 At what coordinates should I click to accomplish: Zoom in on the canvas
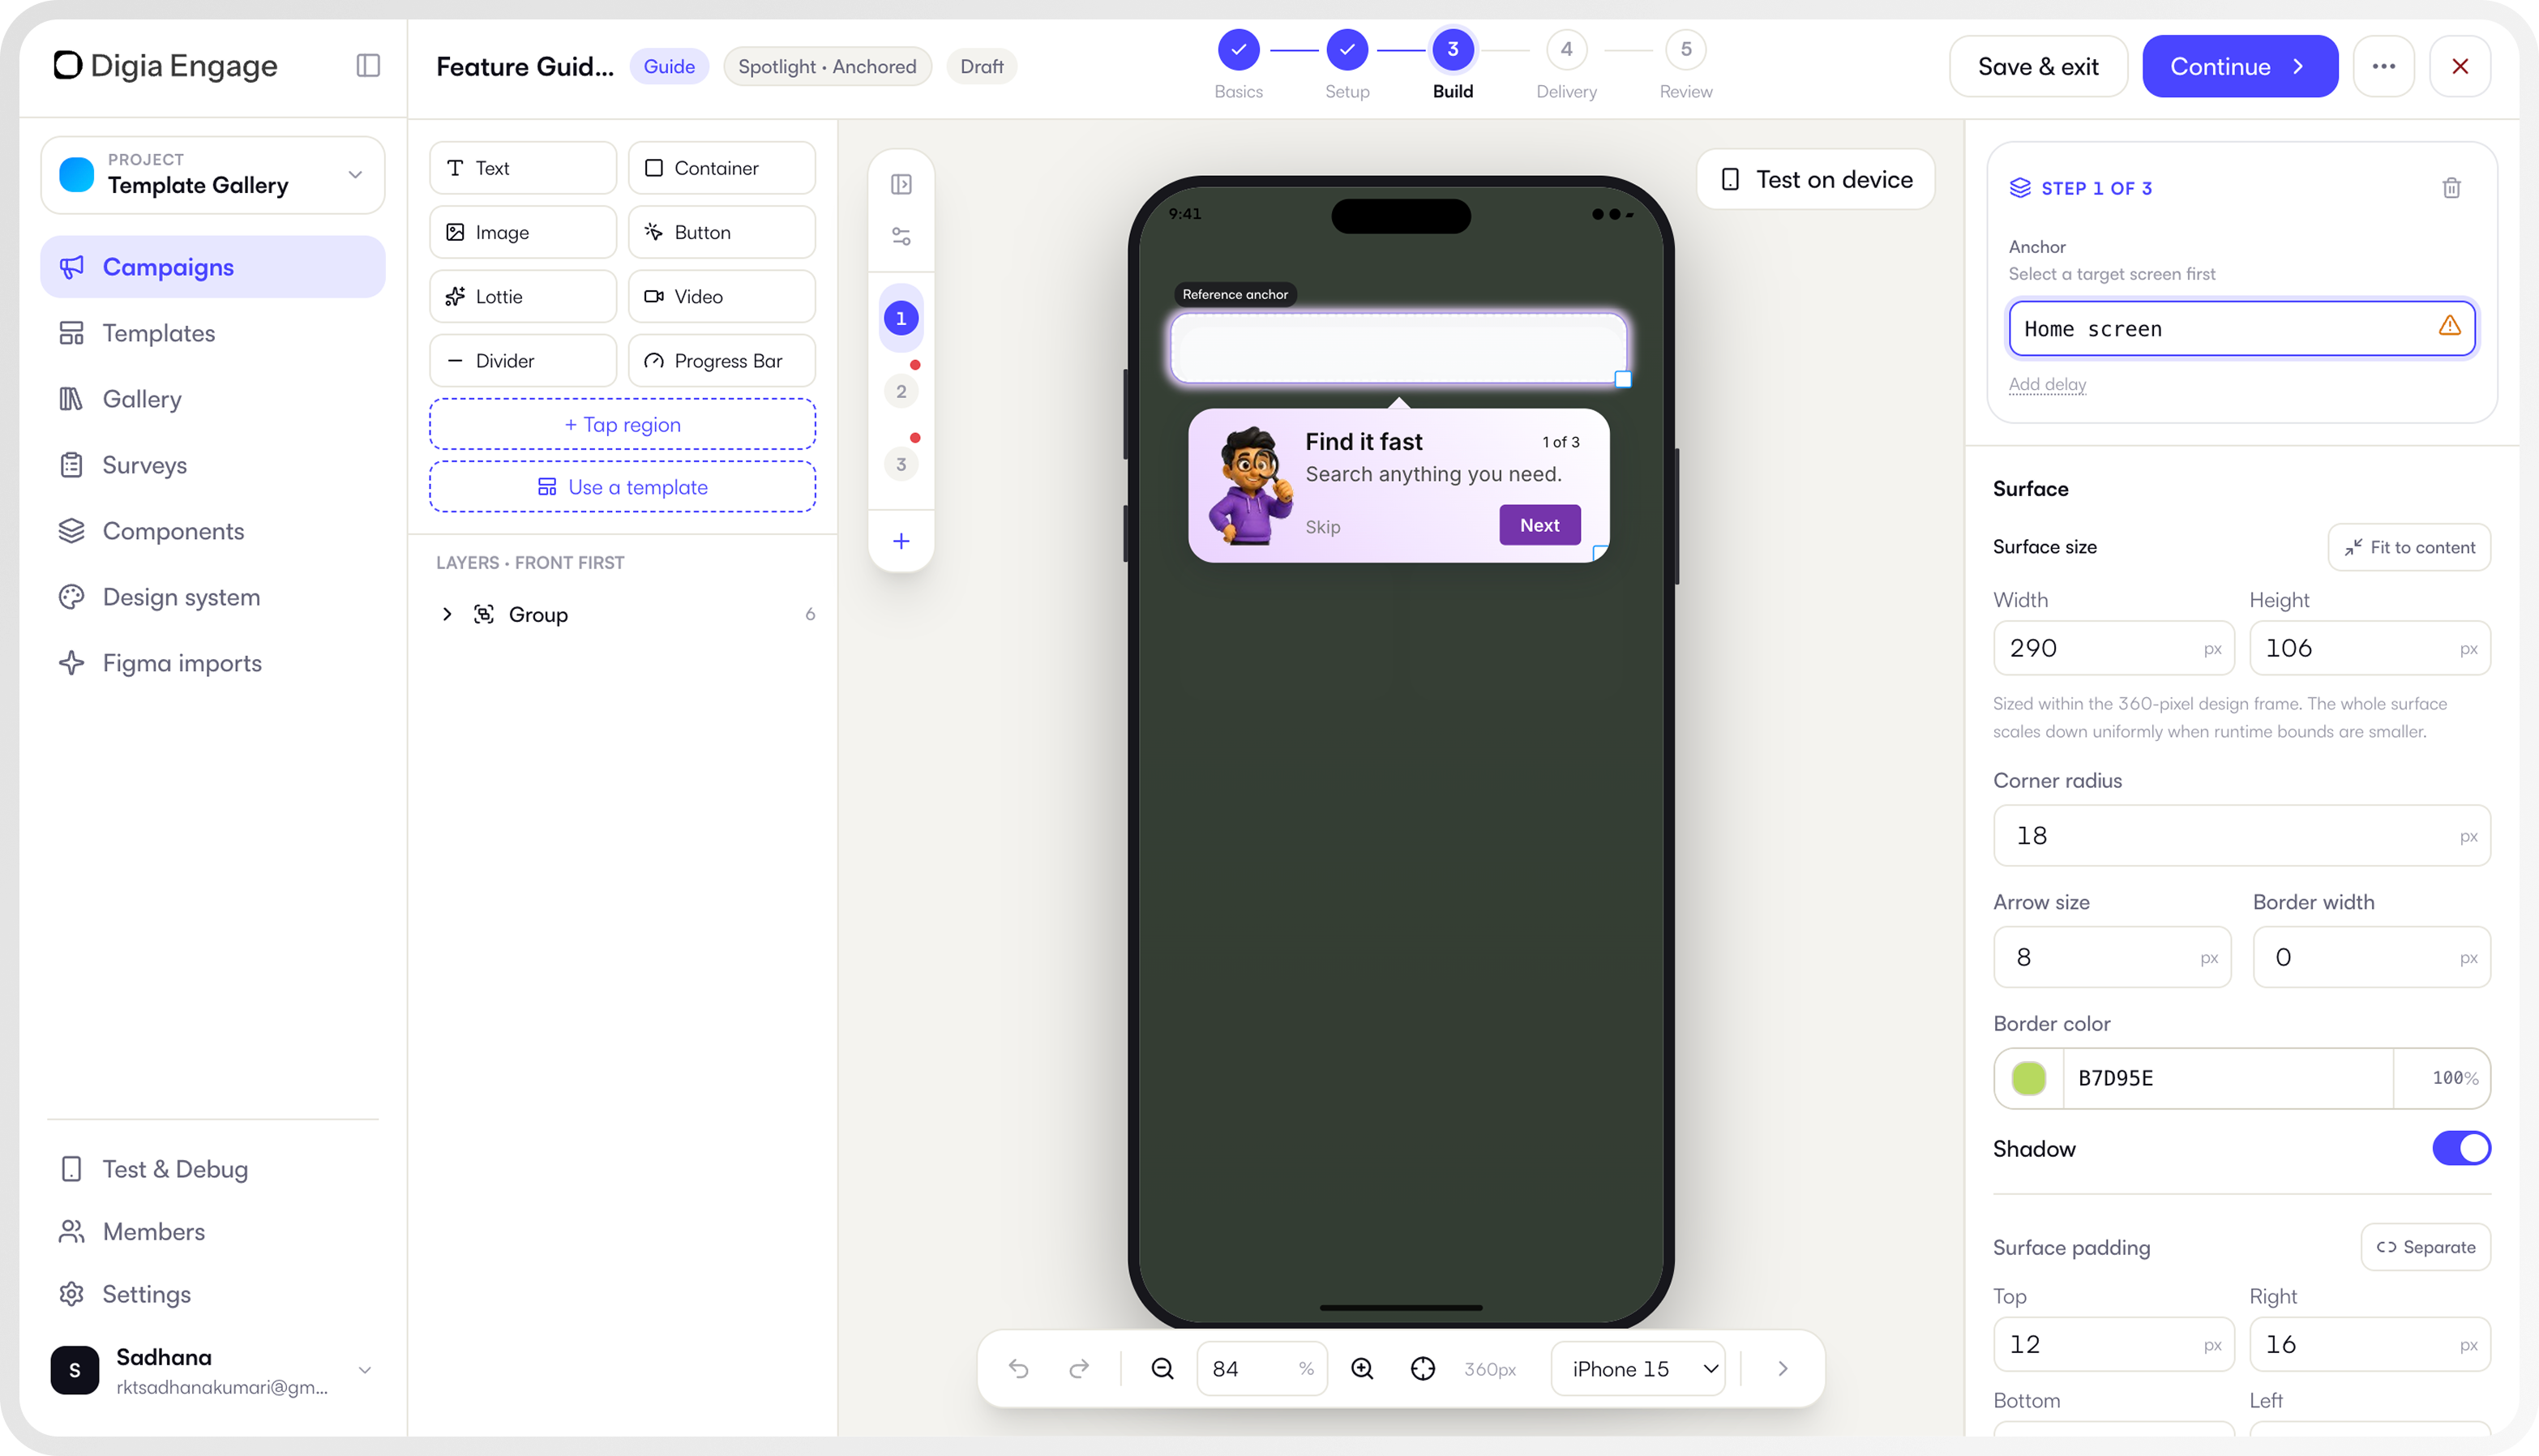point(1362,1368)
